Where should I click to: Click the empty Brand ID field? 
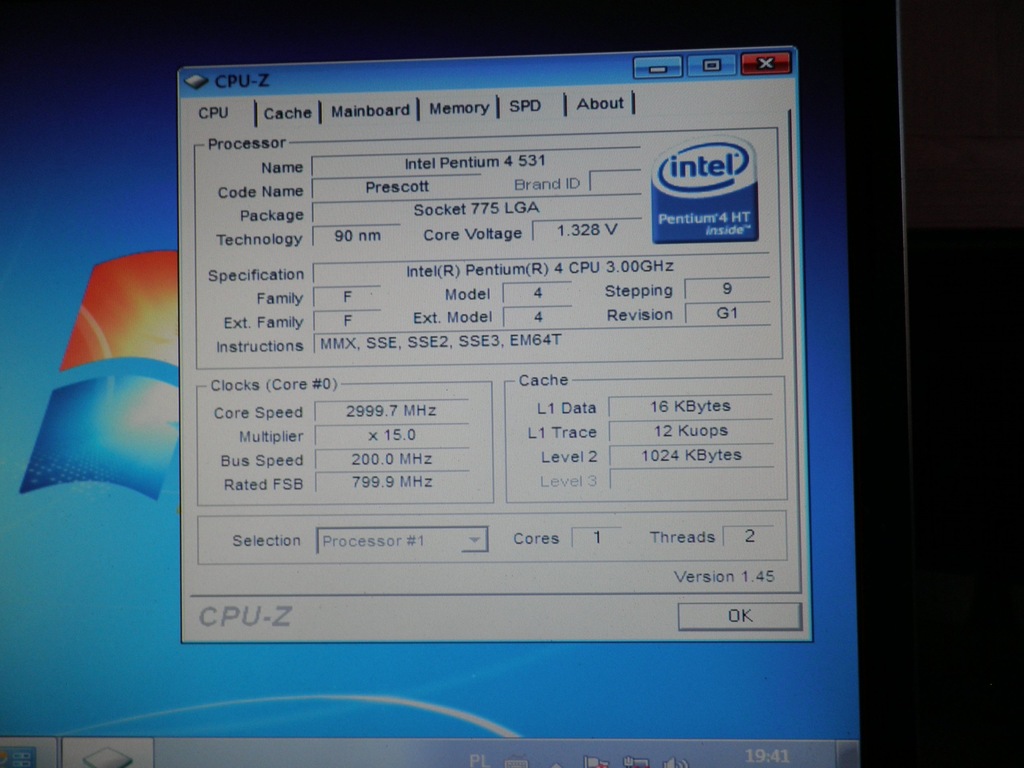(x=615, y=181)
